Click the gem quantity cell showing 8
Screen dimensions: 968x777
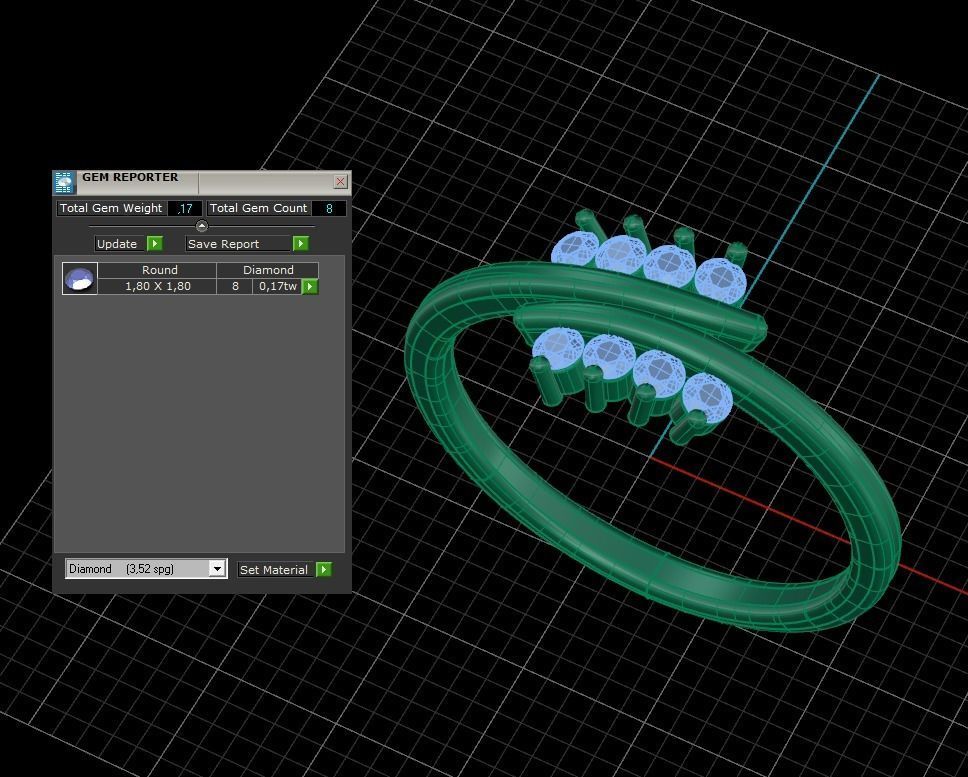235,286
